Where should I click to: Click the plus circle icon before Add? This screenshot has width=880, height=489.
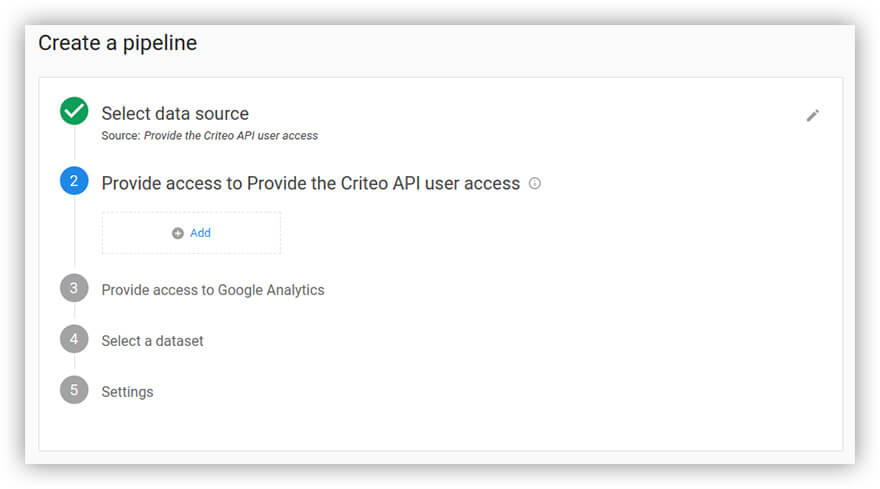[x=178, y=233]
